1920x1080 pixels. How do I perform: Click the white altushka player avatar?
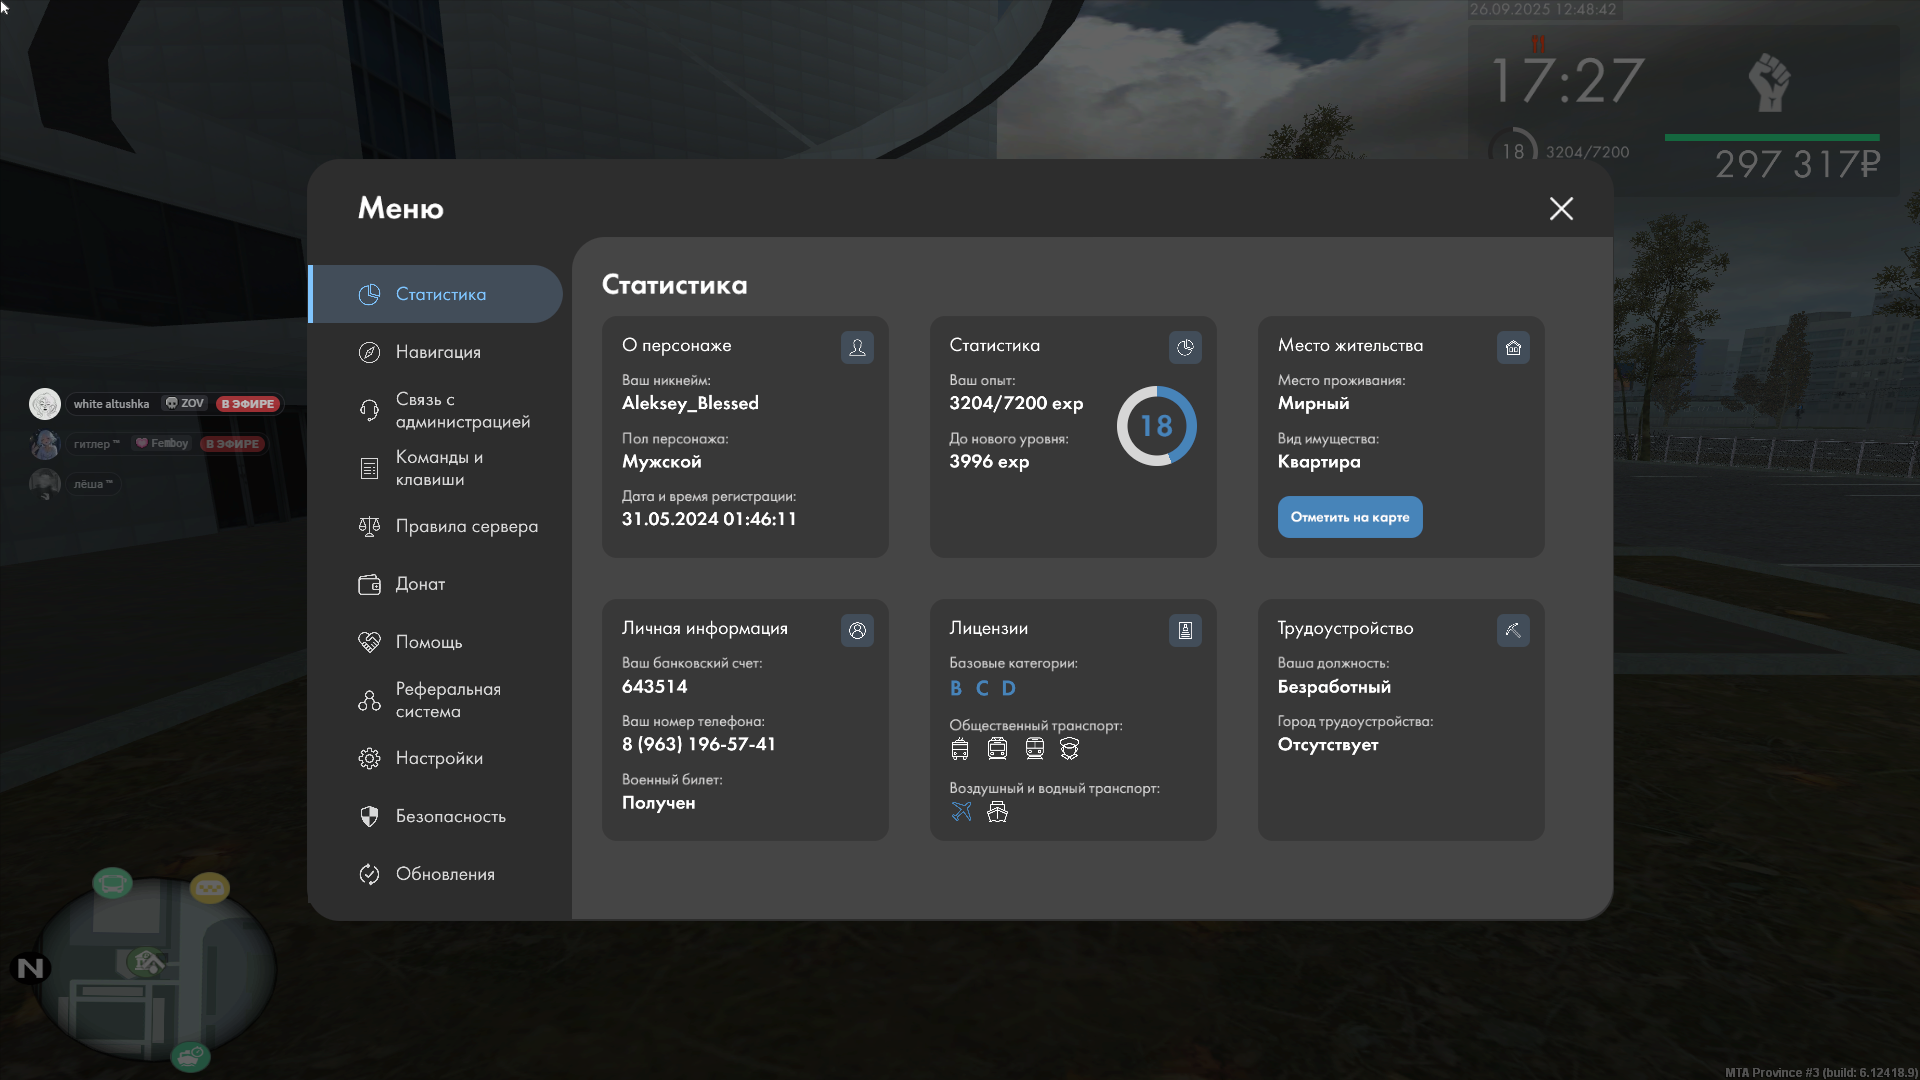pyautogui.click(x=45, y=404)
